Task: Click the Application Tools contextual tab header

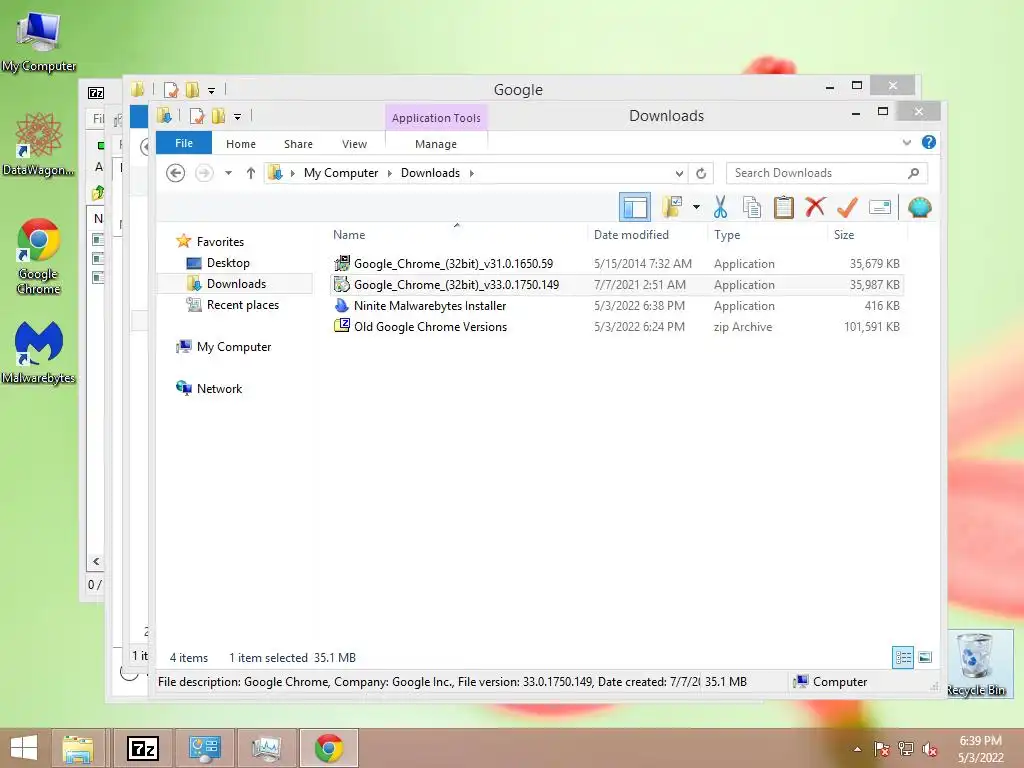Action: (x=436, y=118)
